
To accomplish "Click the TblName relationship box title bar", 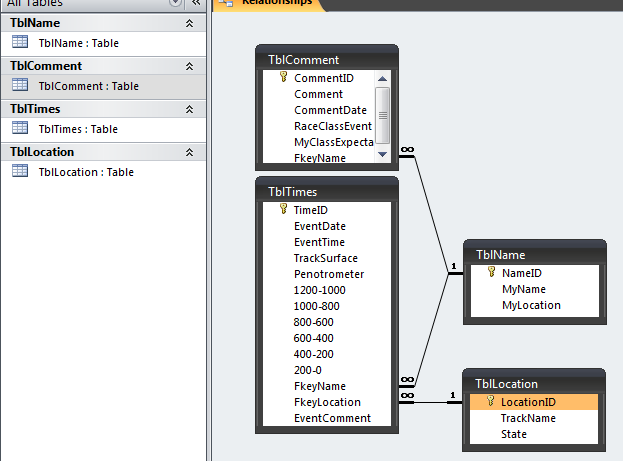I will pyautogui.click(x=534, y=254).
